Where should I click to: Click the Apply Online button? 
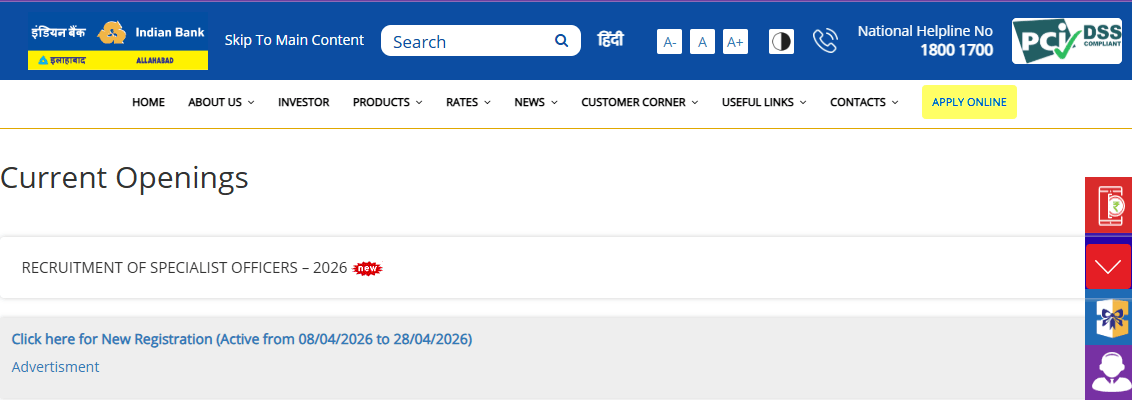(x=968, y=102)
